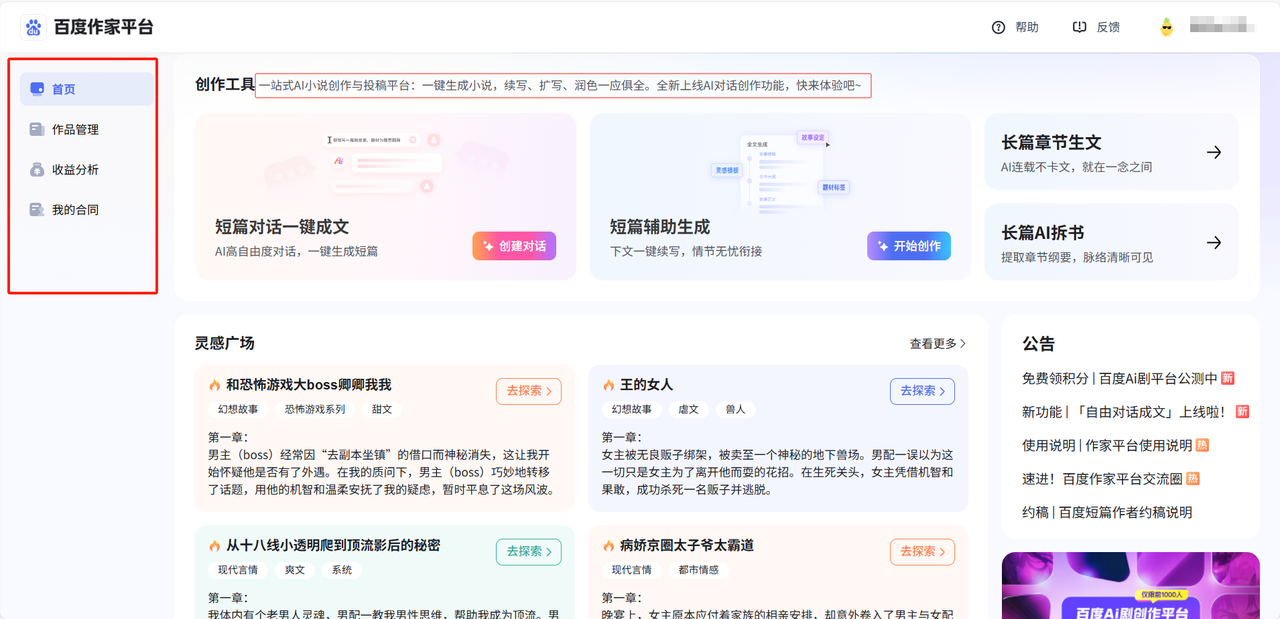
Task: Click the 开始创作 button
Action: (909, 246)
